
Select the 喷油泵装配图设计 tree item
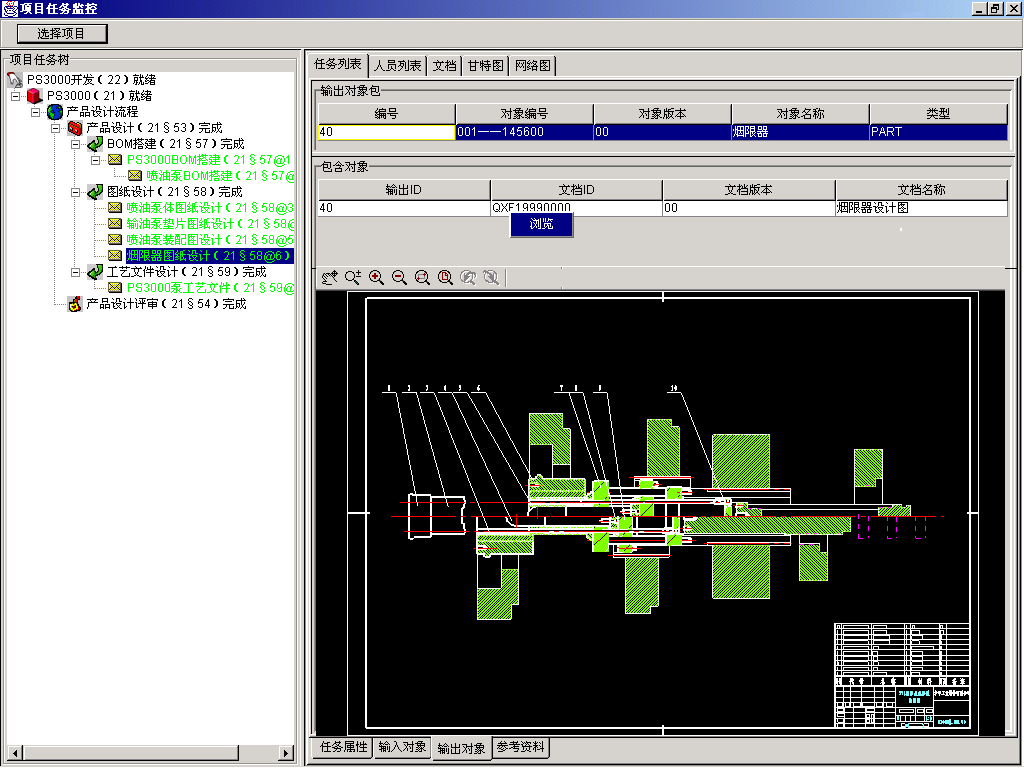click(x=210, y=240)
